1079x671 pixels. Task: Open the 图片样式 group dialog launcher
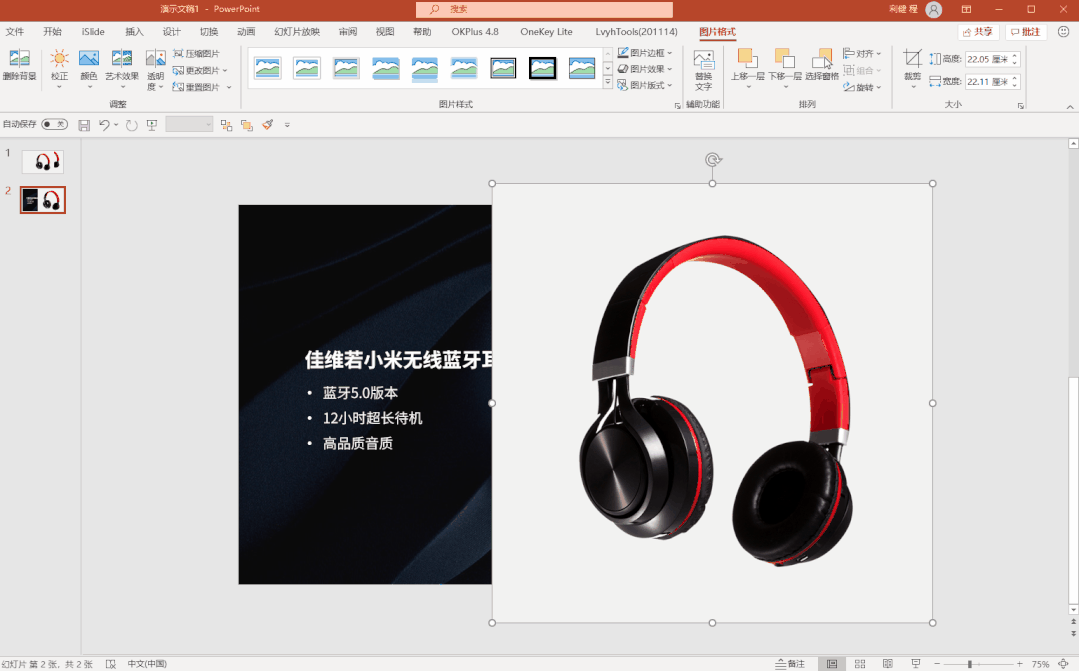pyautogui.click(x=678, y=105)
